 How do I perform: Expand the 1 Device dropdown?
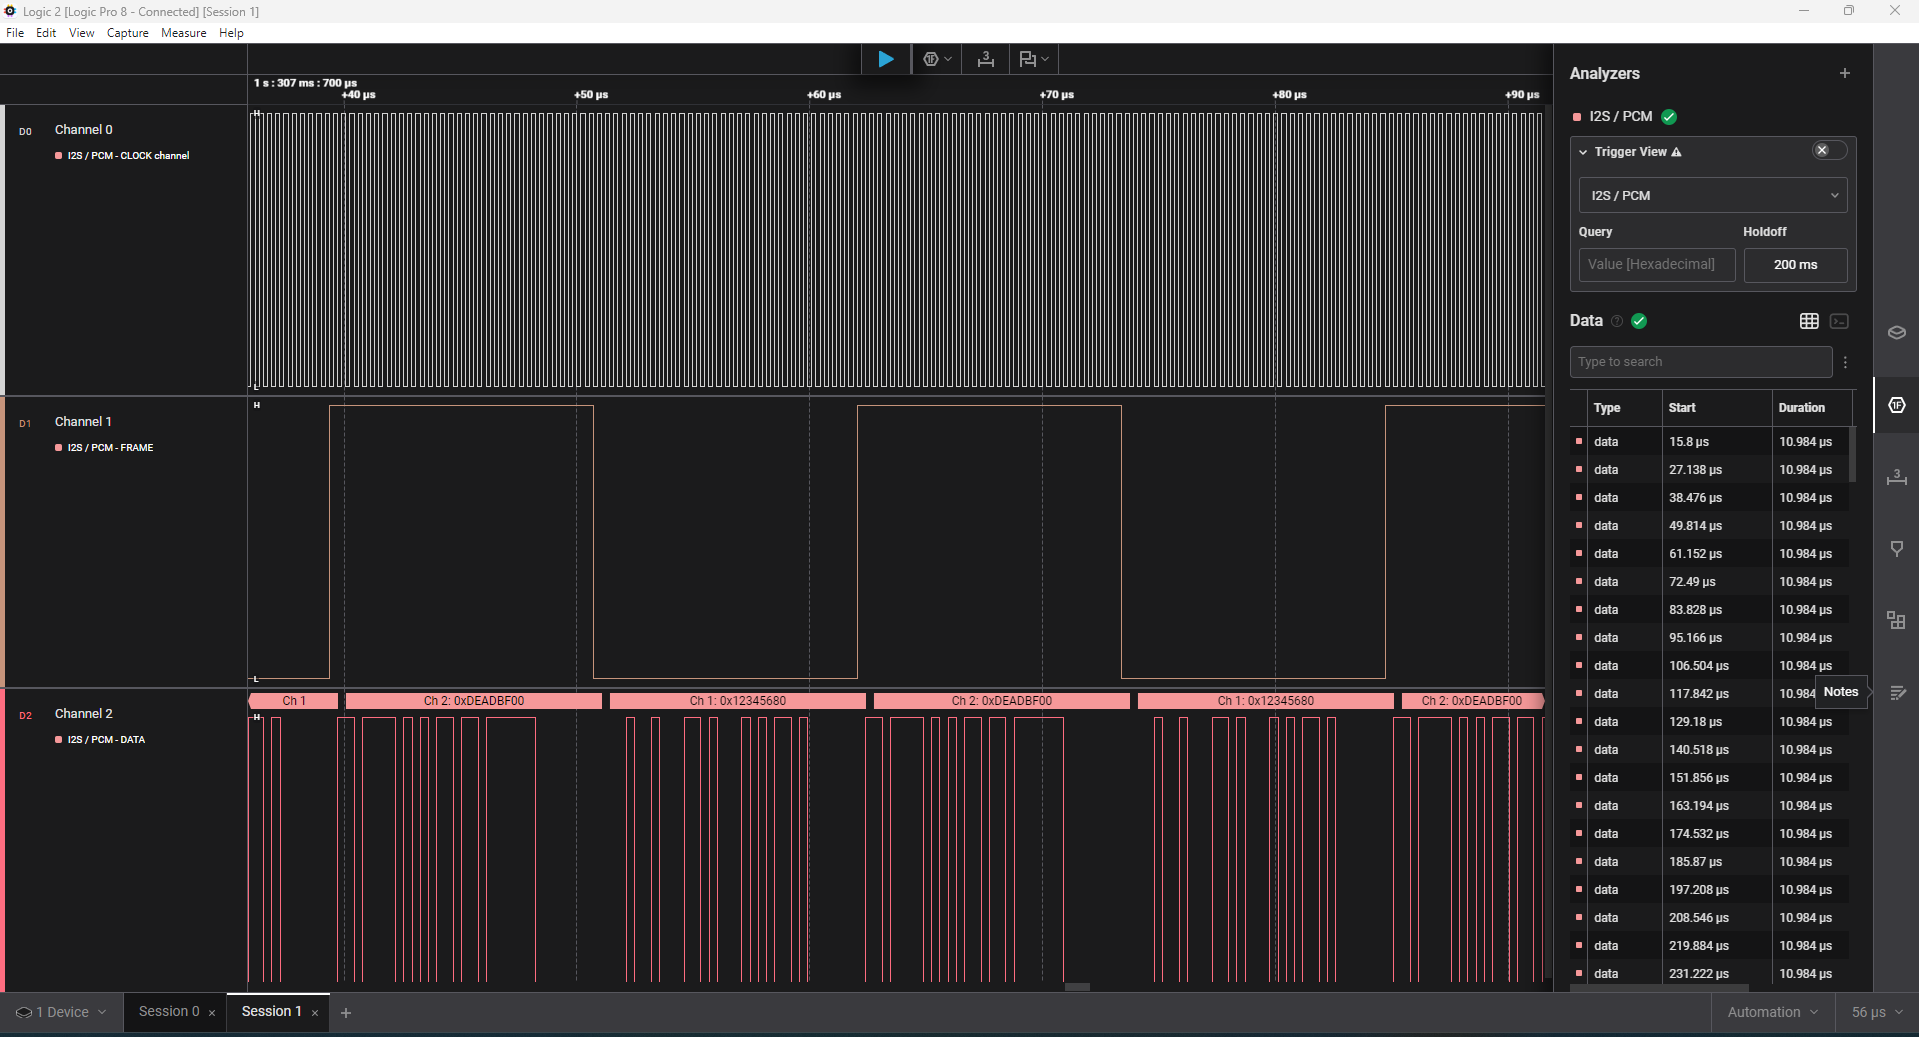tap(61, 1012)
